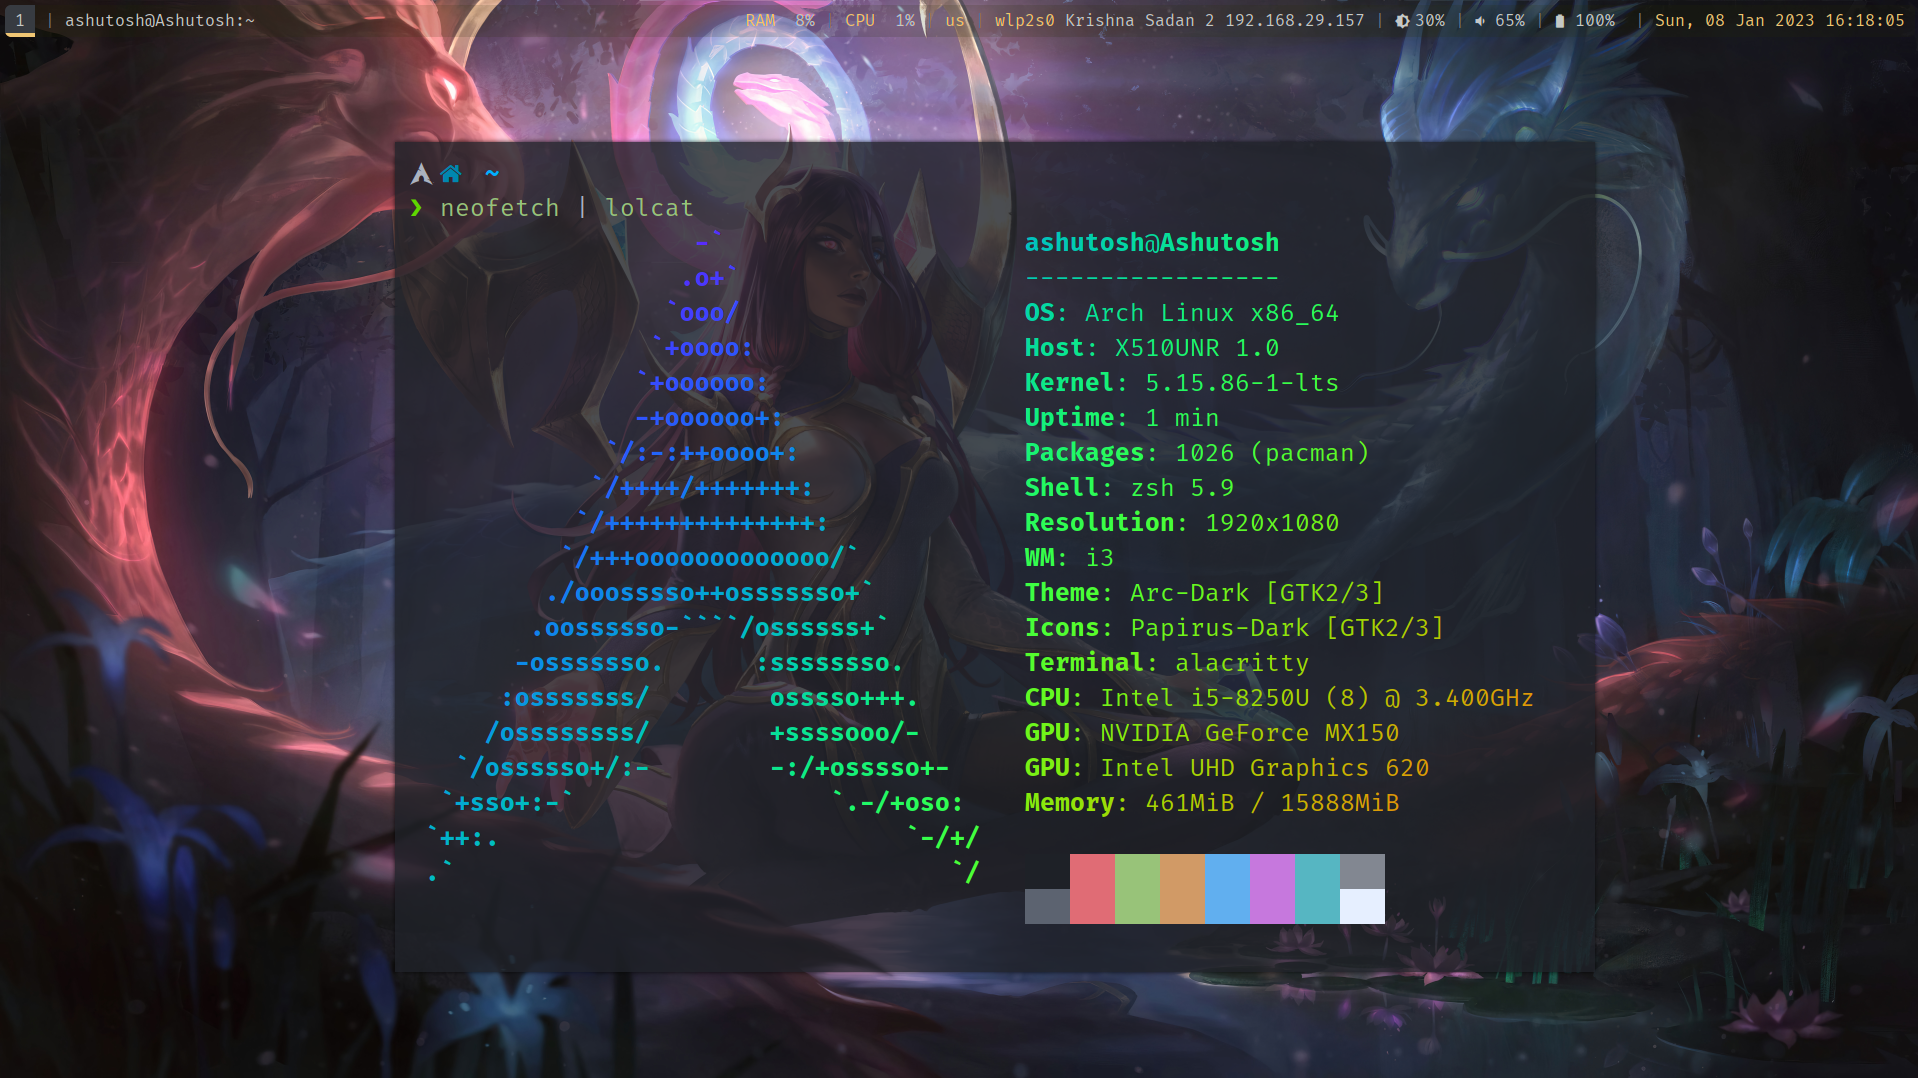Click the RAM 8% status indicator
The image size is (1918, 1078).
pyautogui.click(x=780, y=21)
